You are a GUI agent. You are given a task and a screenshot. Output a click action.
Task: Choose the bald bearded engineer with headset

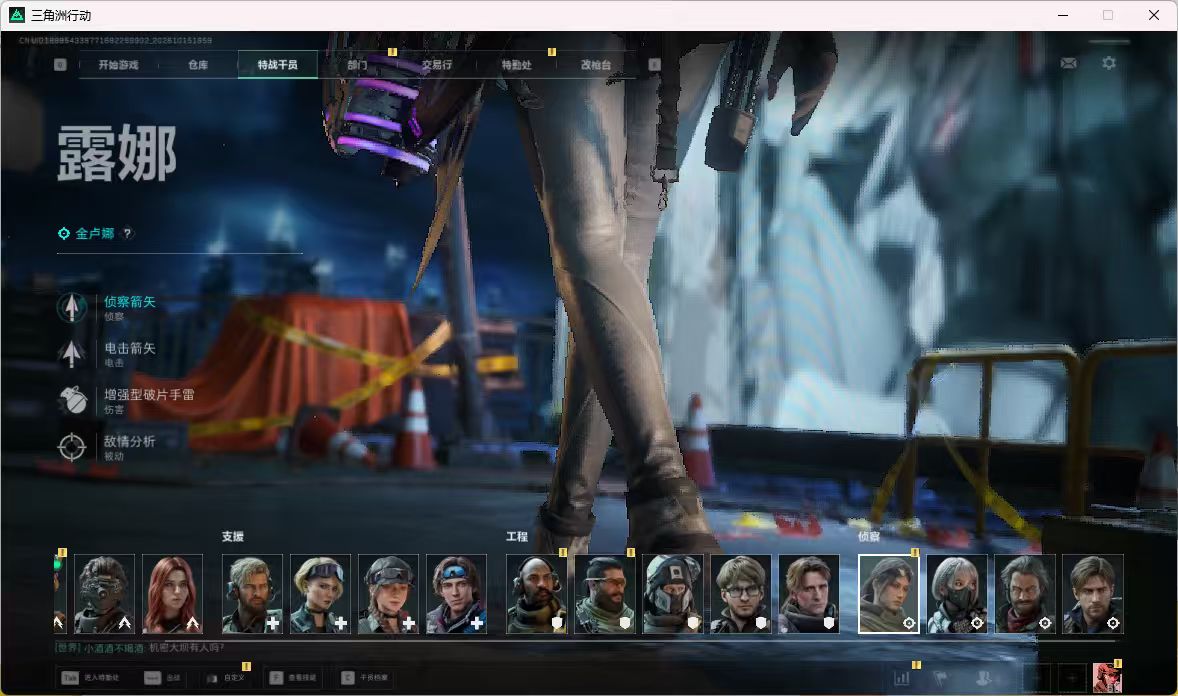tap(536, 594)
